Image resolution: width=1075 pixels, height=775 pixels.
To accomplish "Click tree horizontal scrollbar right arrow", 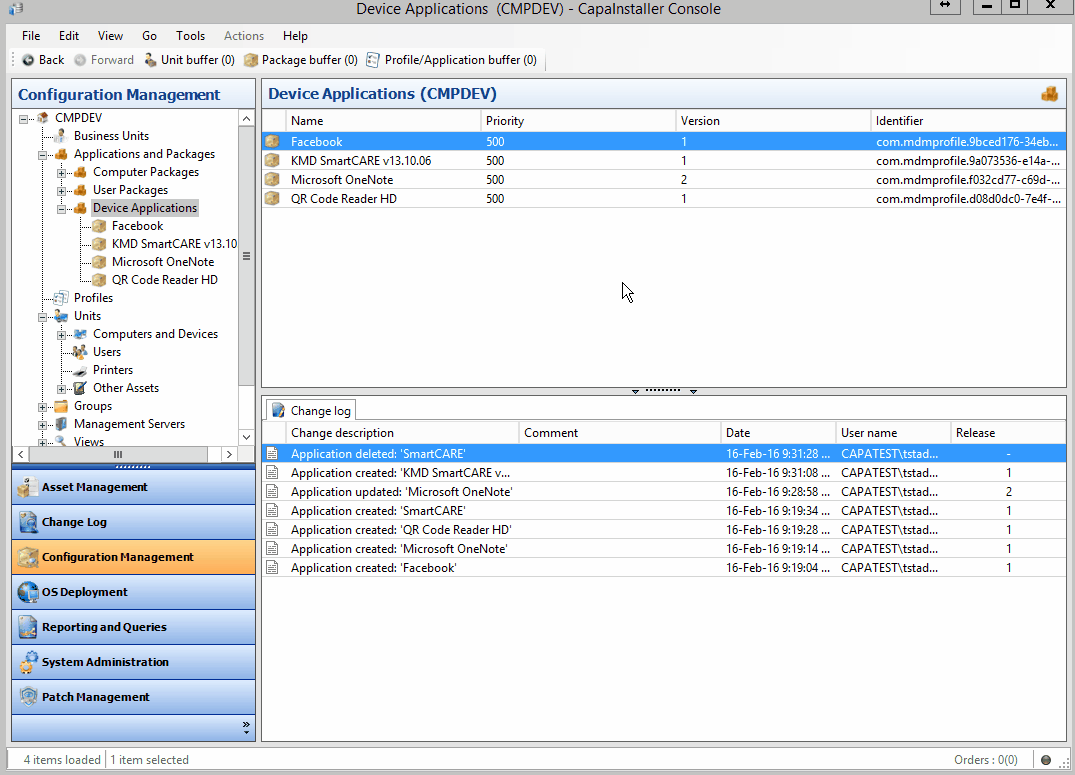I will coord(229,454).
